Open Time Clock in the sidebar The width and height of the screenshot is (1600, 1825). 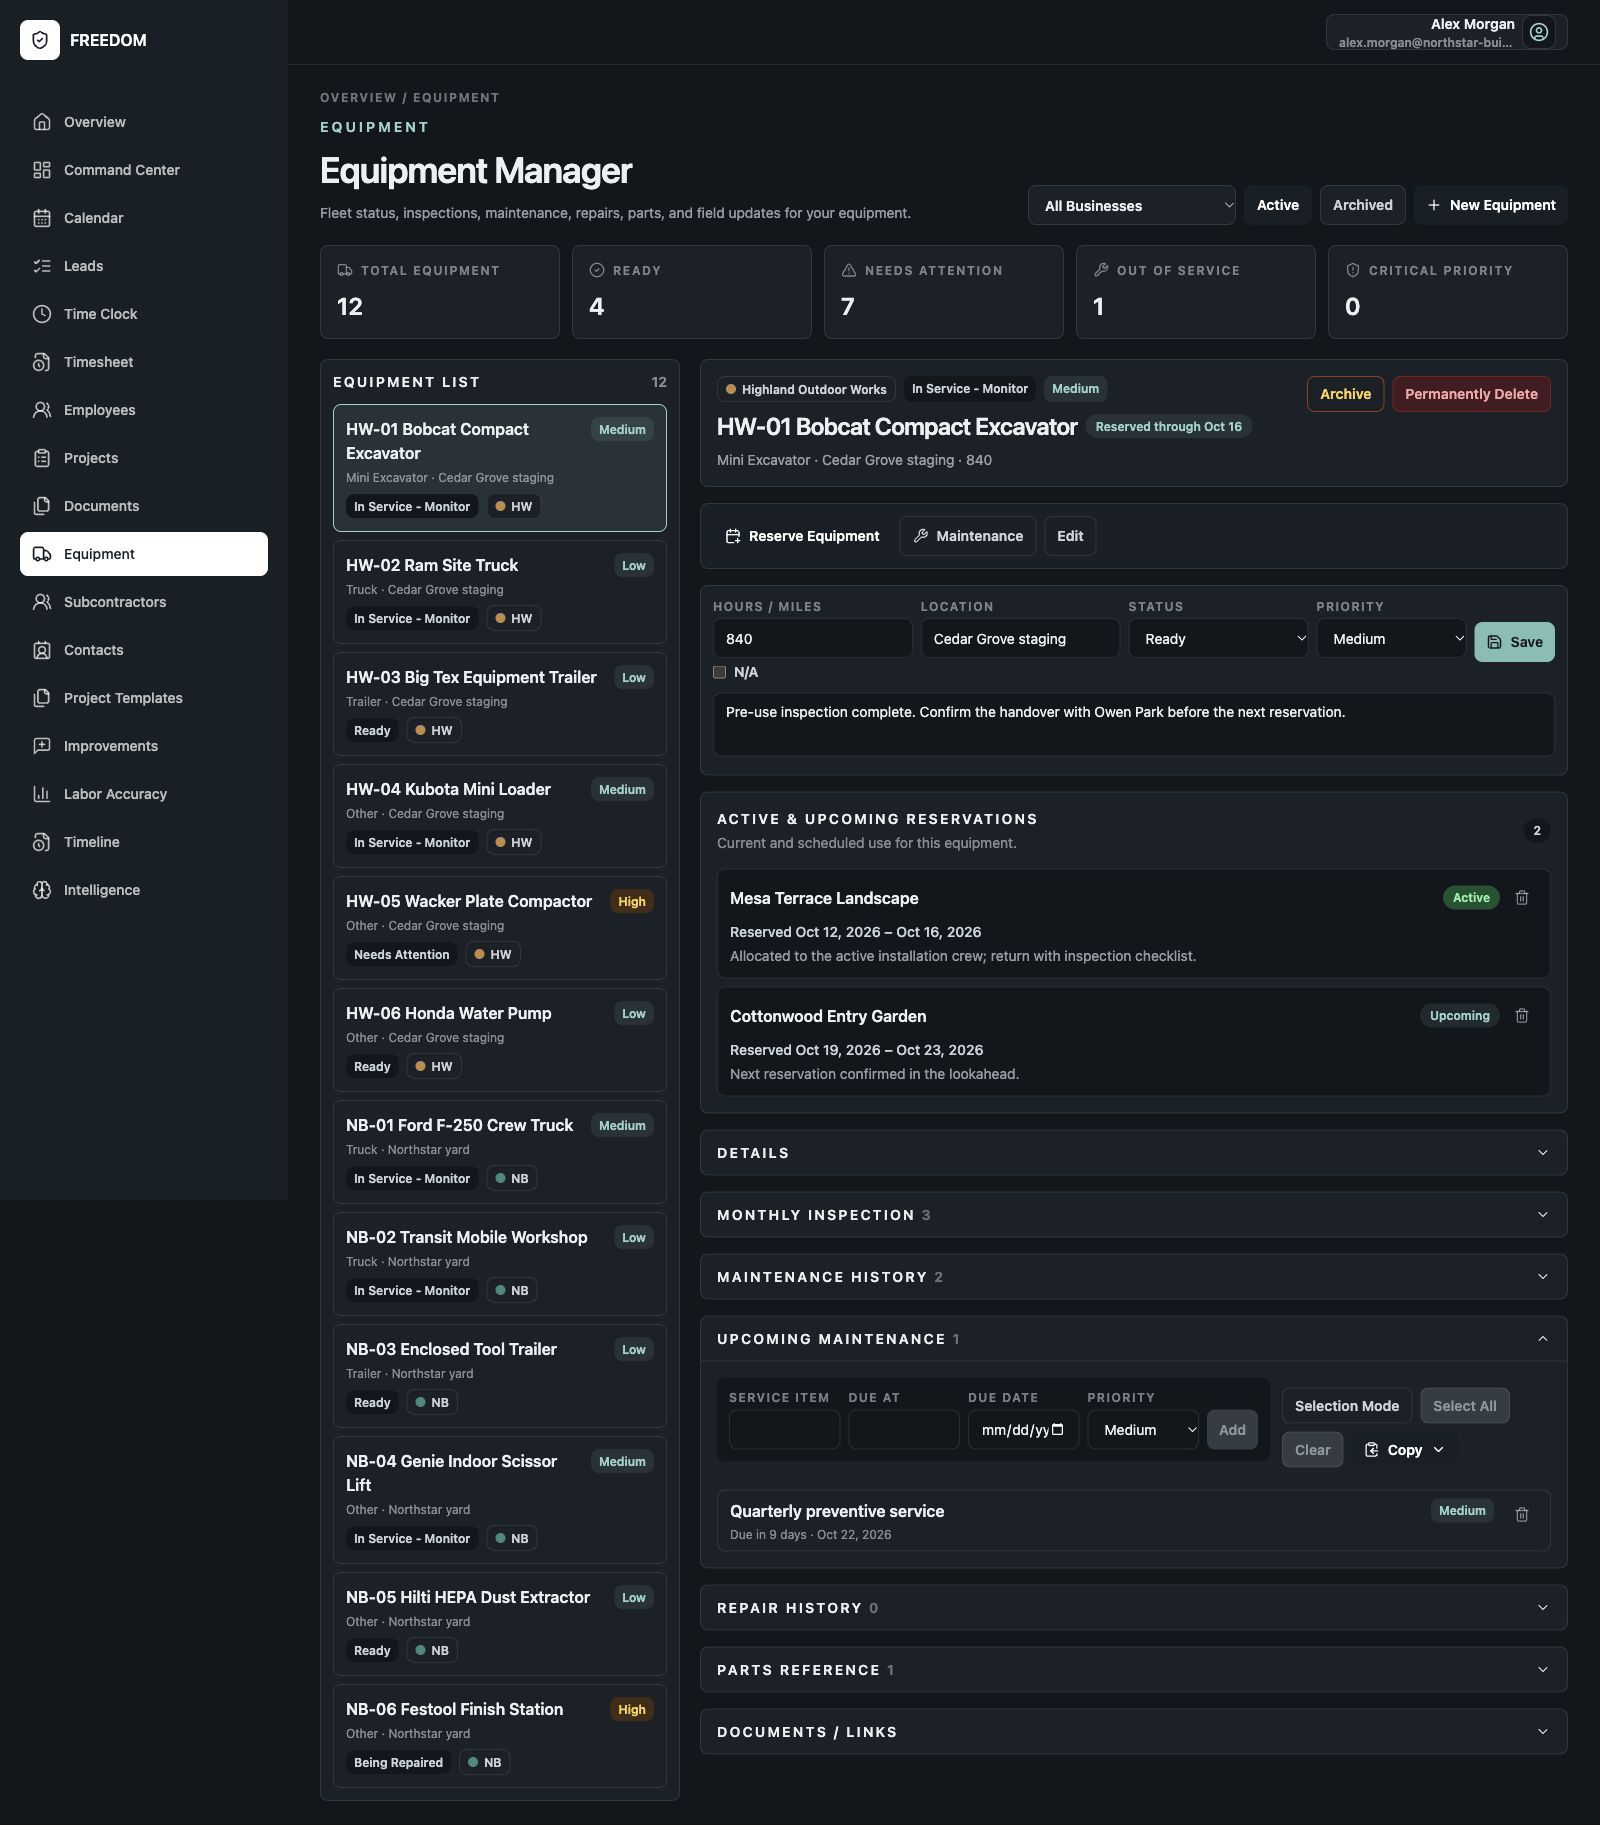coord(144,314)
